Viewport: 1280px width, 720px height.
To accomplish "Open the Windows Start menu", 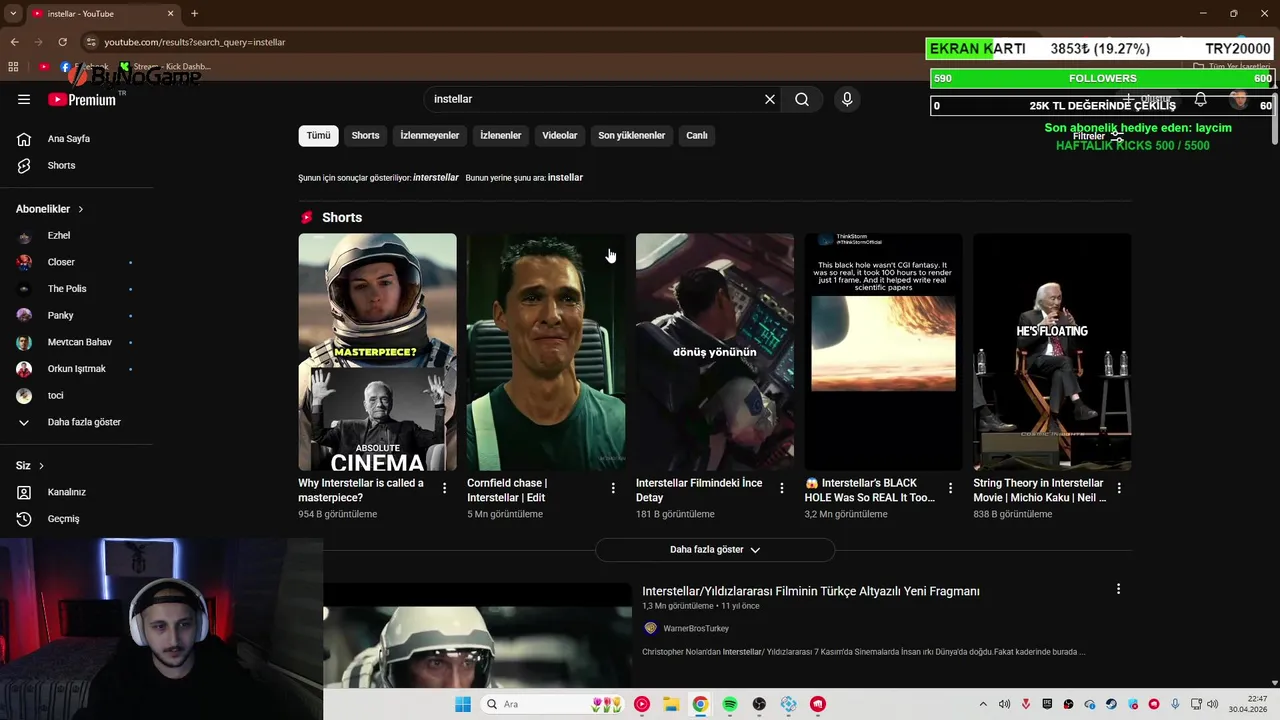I will [463, 704].
